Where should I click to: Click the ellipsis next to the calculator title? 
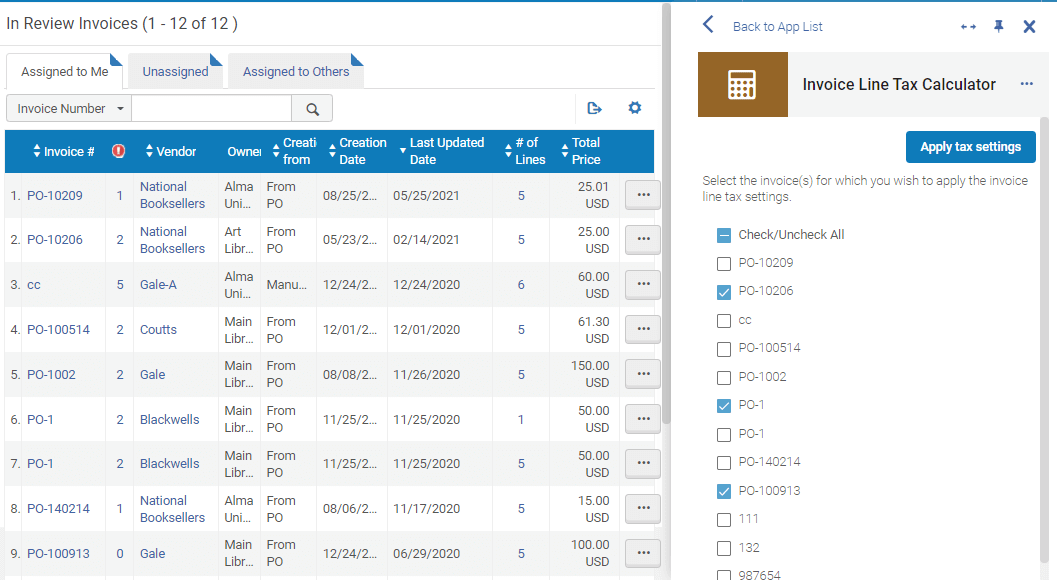pos(1026,84)
